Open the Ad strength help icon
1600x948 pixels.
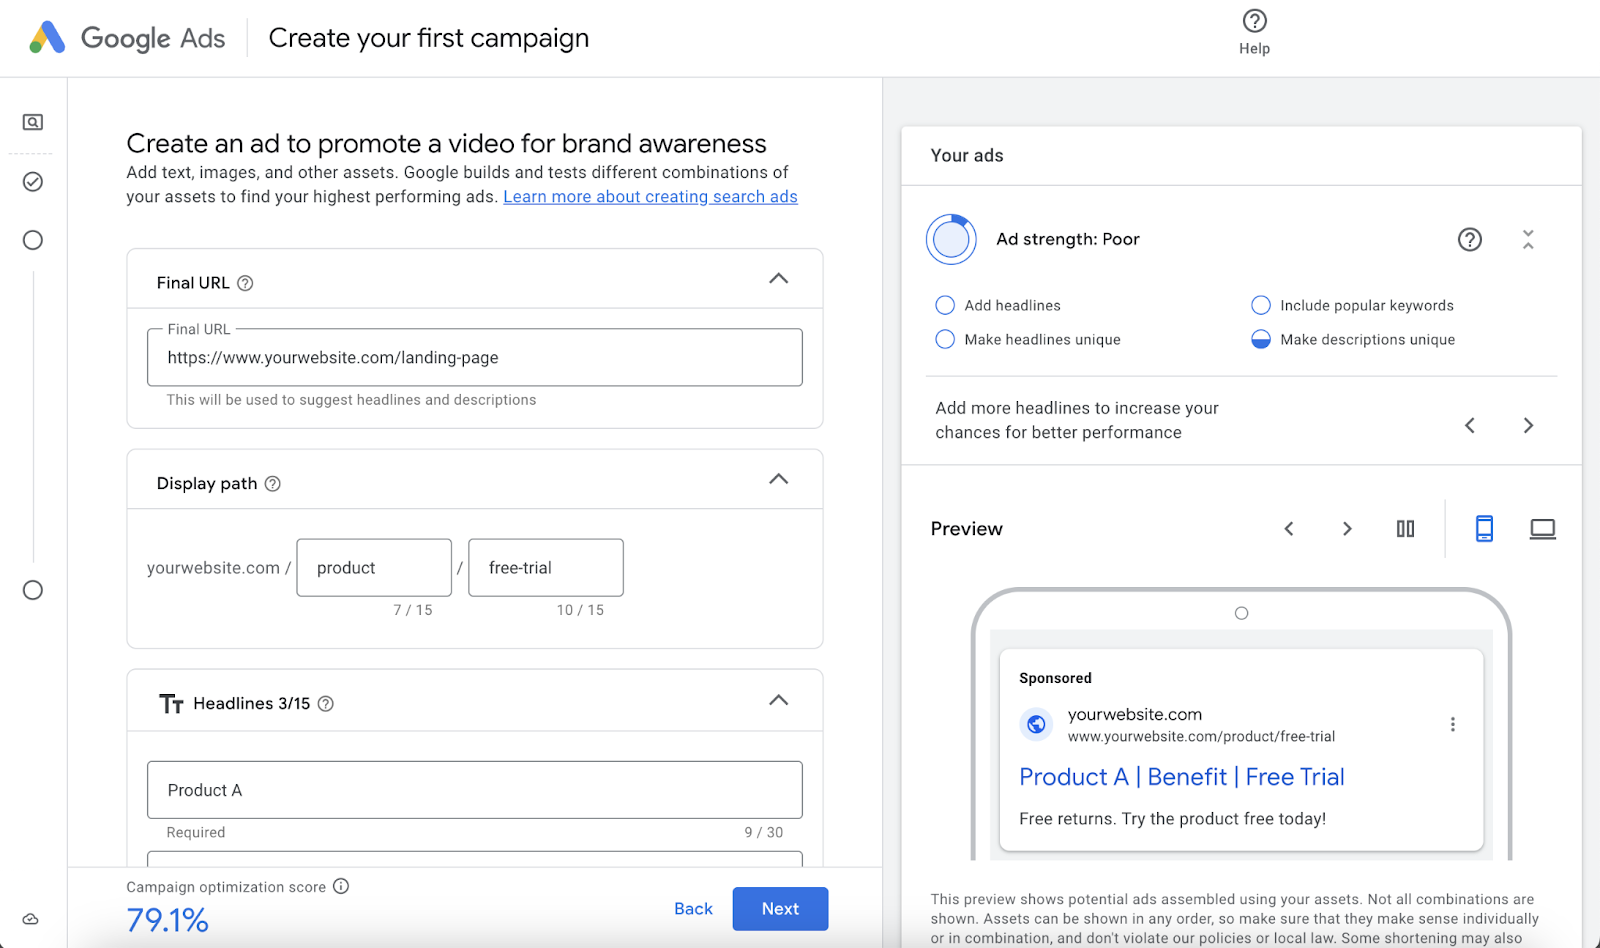point(1469,239)
